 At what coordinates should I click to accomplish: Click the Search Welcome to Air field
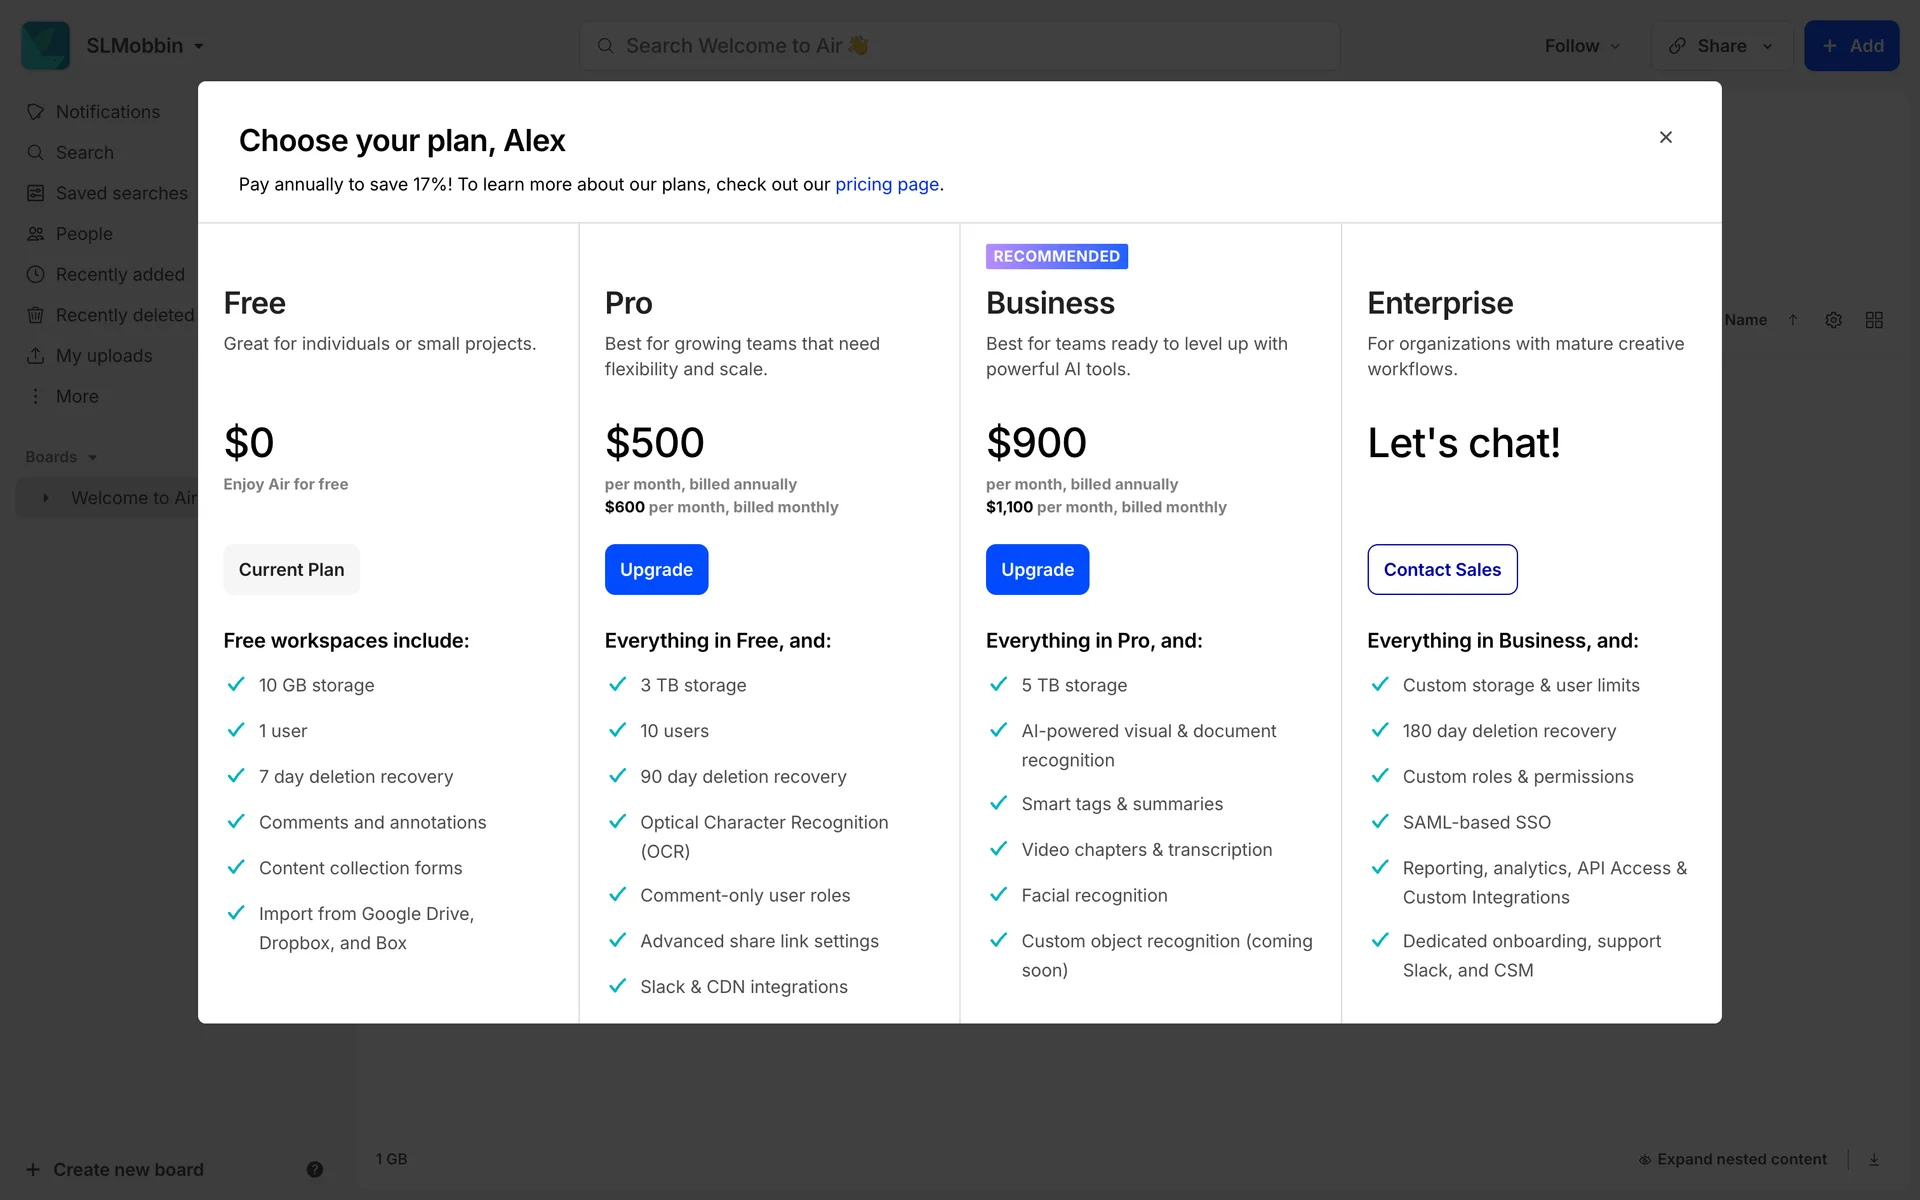[x=959, y=46]
